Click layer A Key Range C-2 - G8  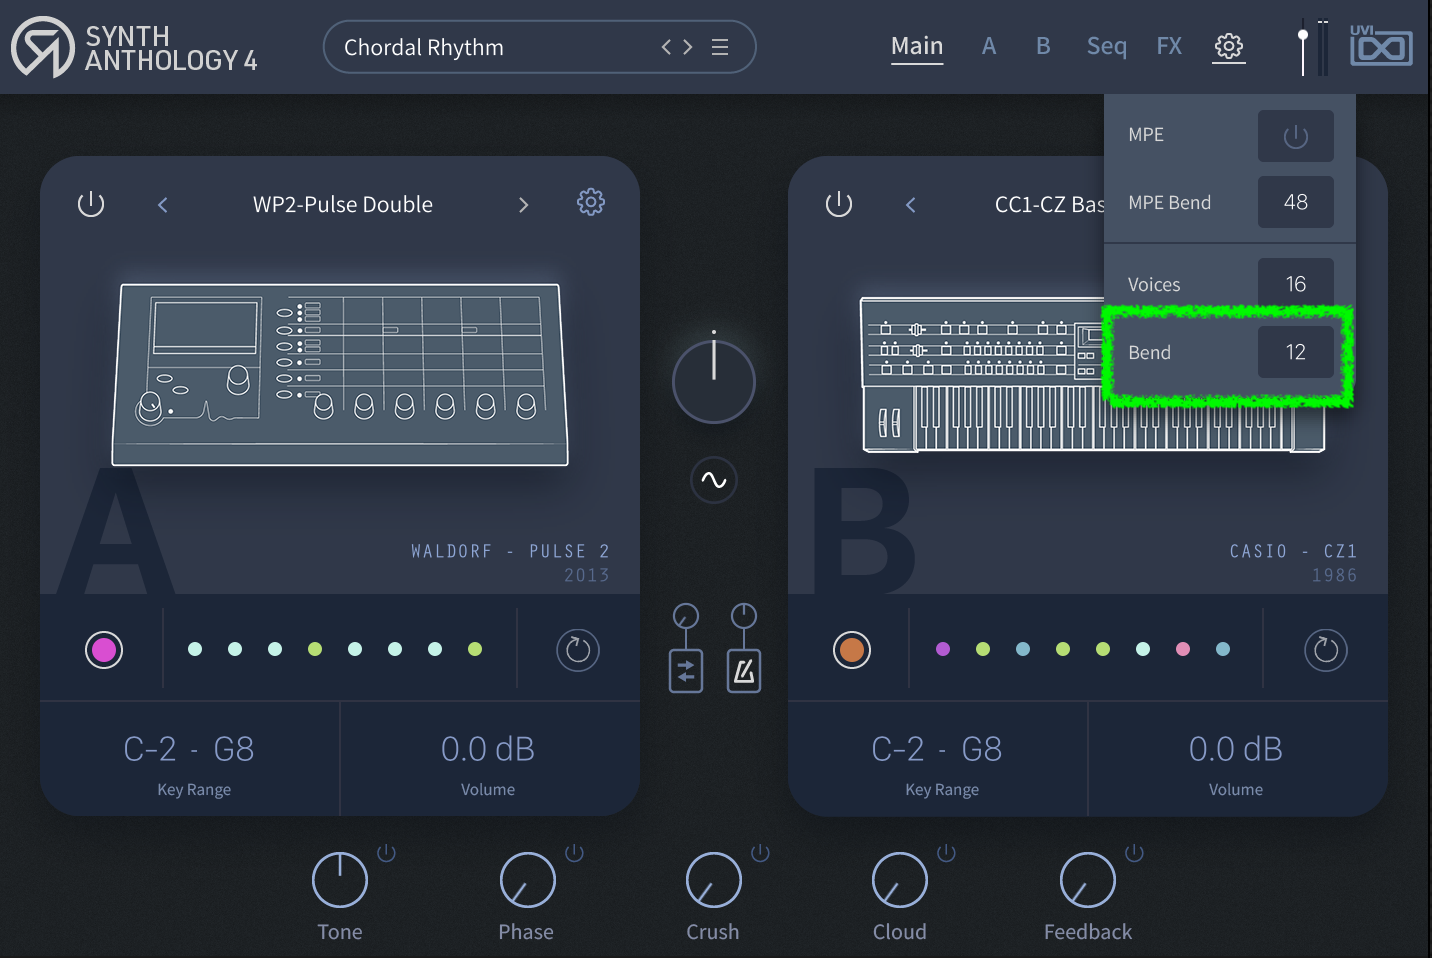190,749
